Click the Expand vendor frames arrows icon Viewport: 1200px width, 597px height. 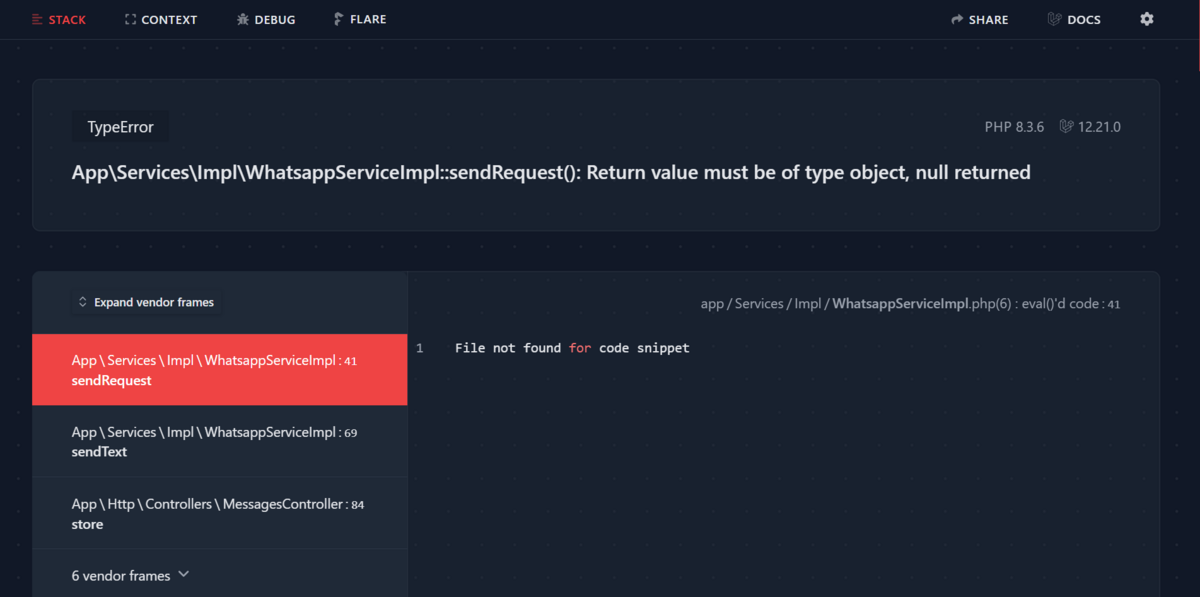83,302
